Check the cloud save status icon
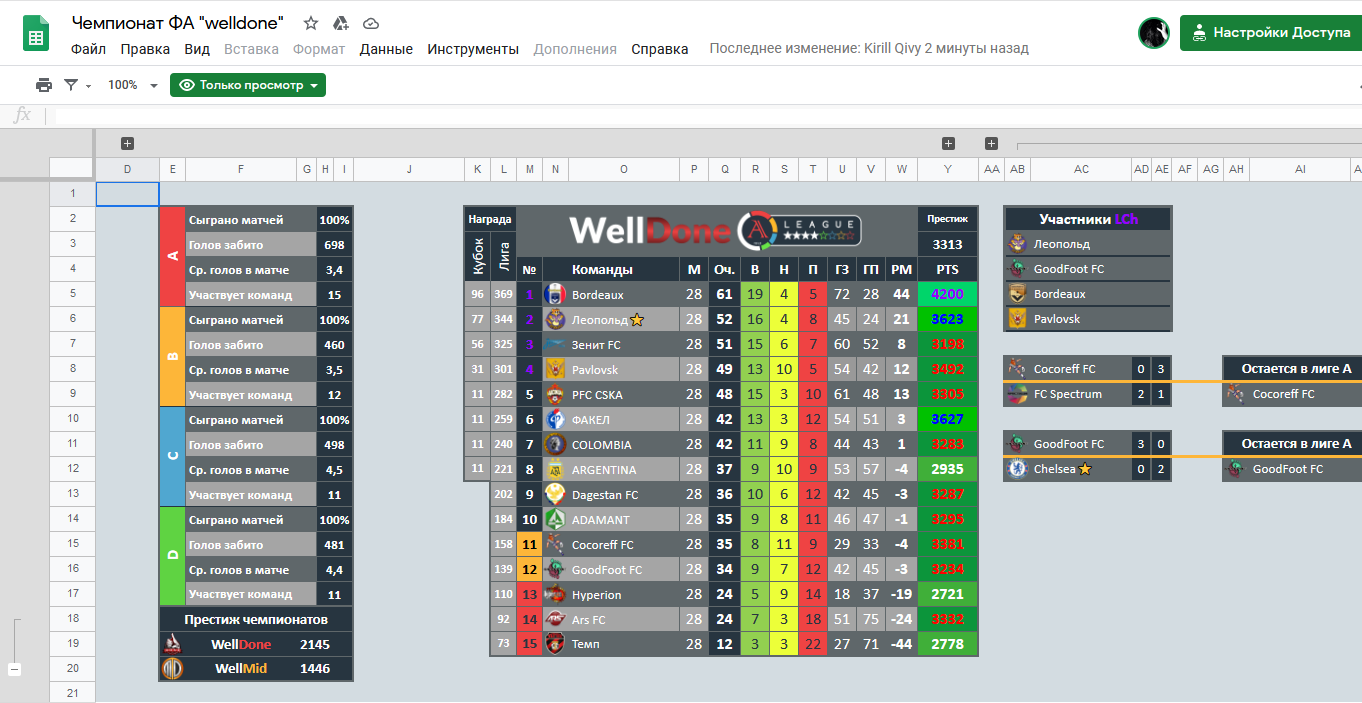 pyautogui.click(x=371, y=23)
